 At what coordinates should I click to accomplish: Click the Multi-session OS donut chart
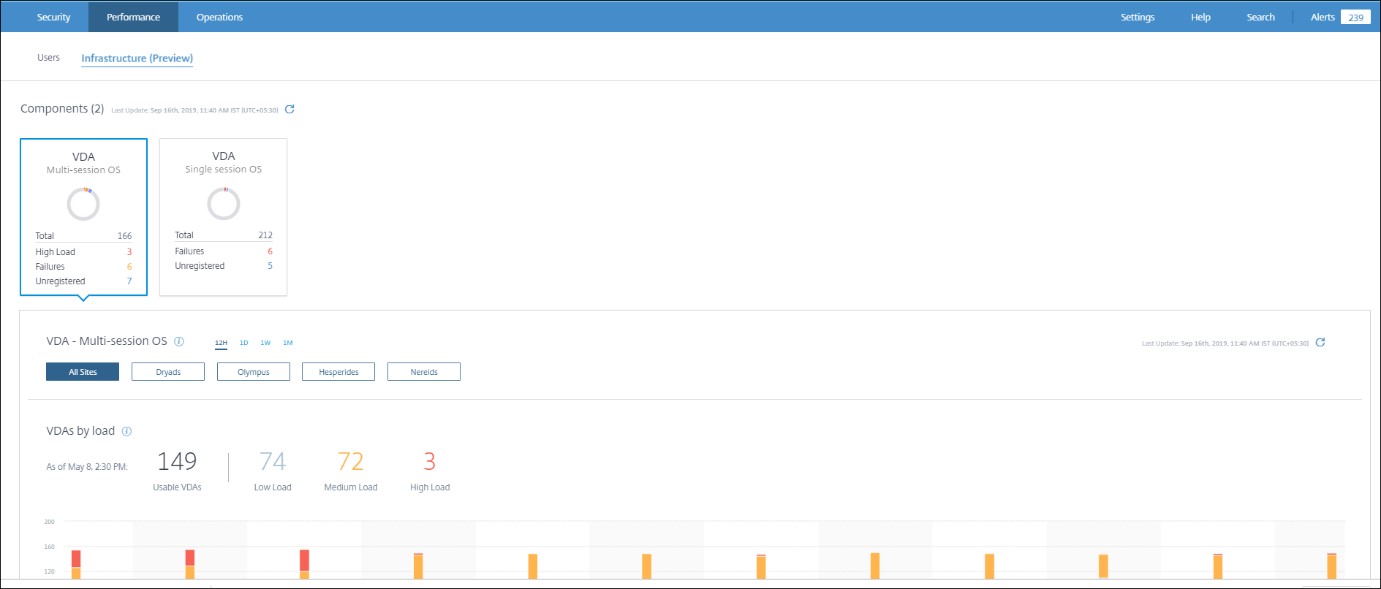pos(83,204)
